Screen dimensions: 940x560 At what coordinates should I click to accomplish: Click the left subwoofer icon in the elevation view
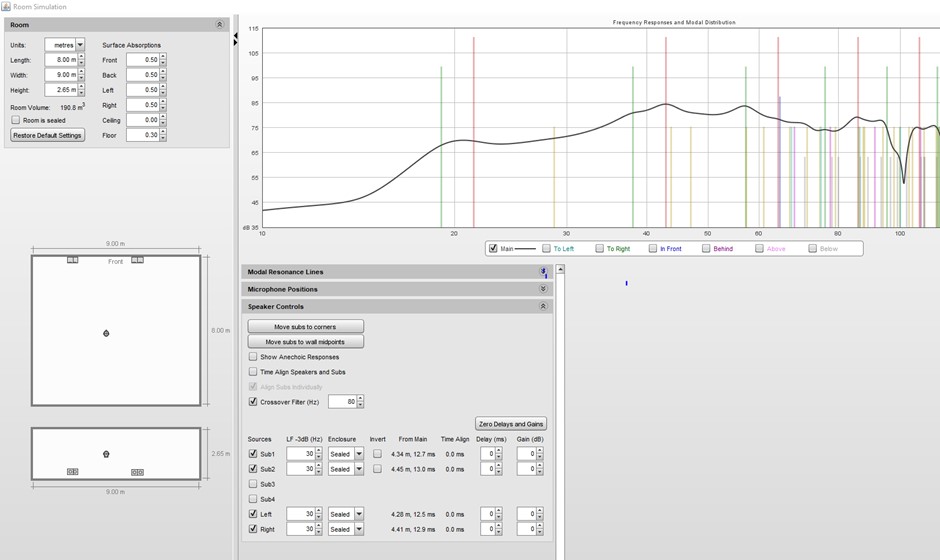tap(72, 472)
